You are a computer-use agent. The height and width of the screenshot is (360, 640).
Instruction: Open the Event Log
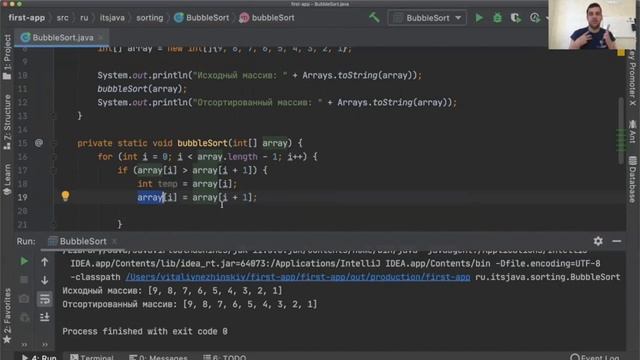(595, 357)
